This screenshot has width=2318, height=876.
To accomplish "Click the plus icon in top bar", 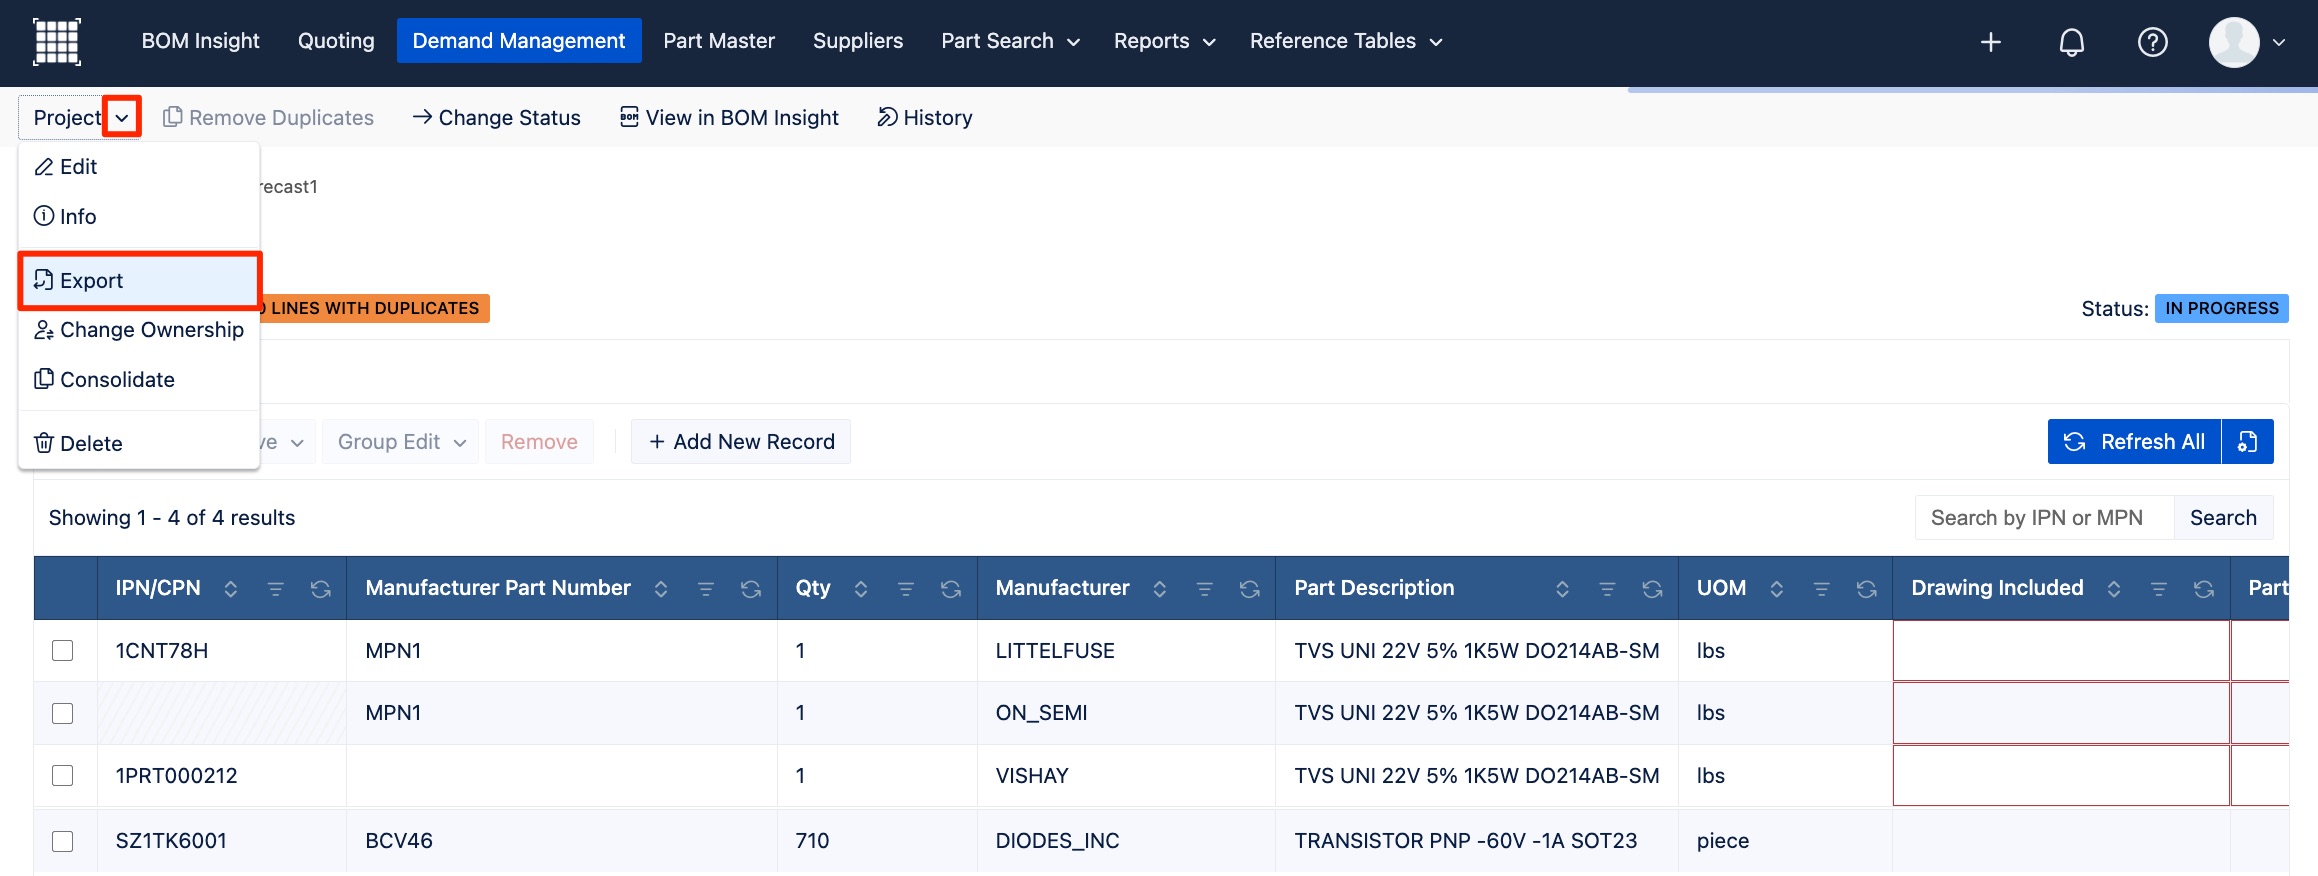I will [1991, 42].
